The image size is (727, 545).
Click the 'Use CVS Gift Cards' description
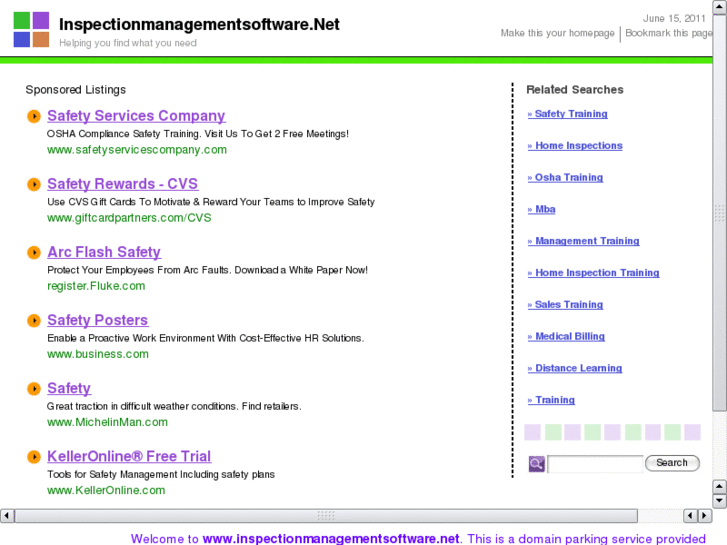point(211,202)
